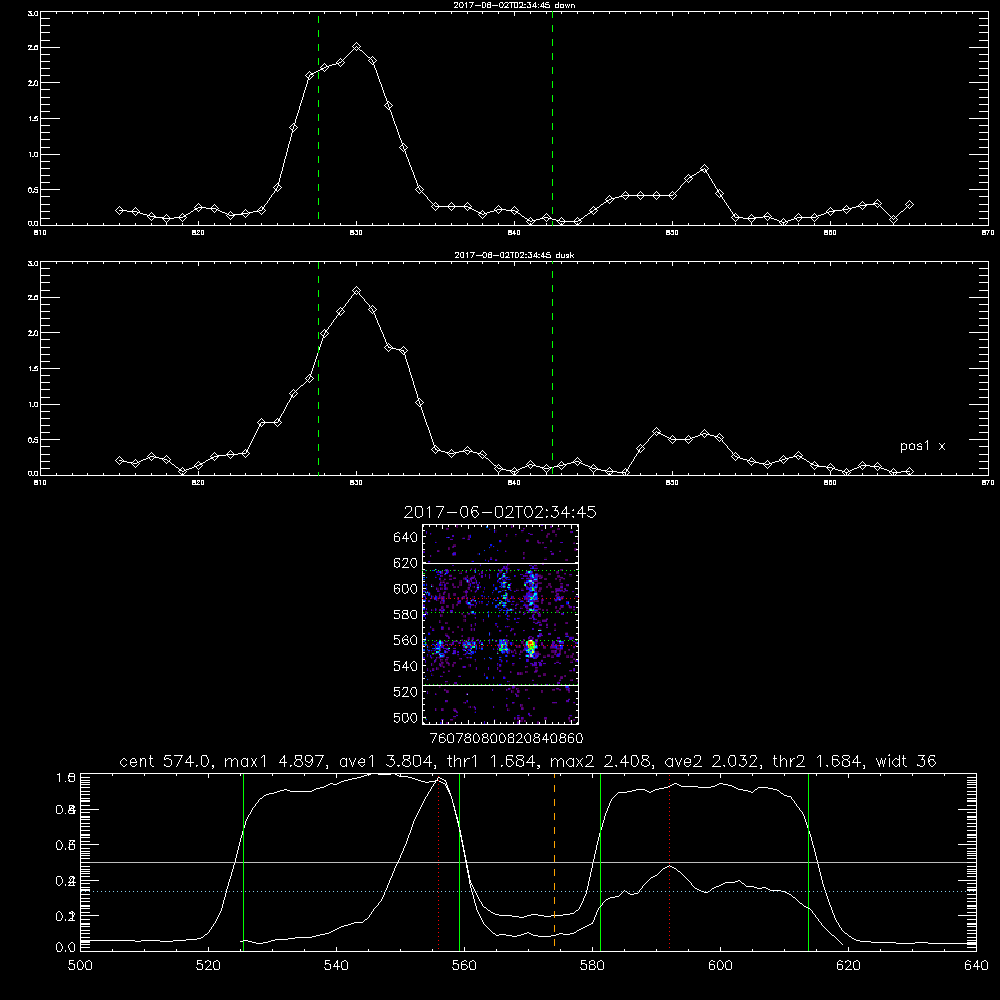1000x1000 pixels.
Task: Click the dusk plot title
Action: point(514,255)
